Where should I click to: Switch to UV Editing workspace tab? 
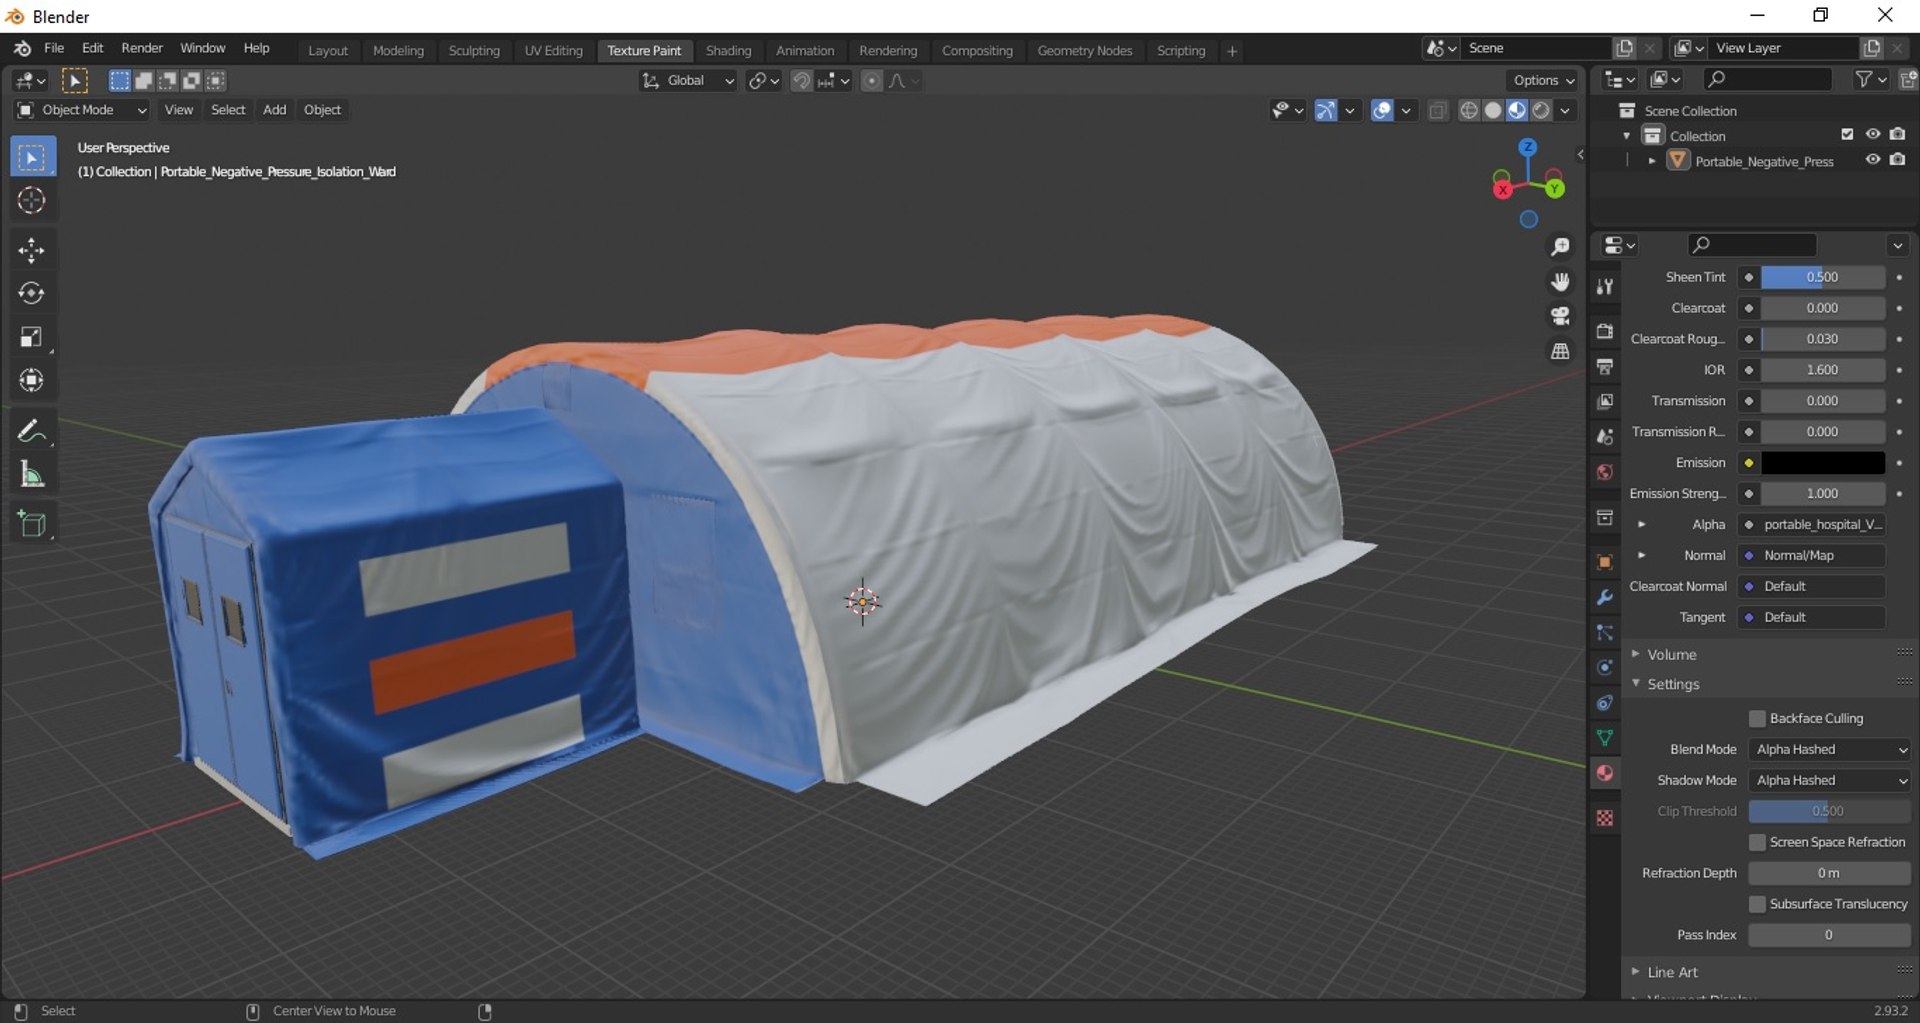coord(553,51)
